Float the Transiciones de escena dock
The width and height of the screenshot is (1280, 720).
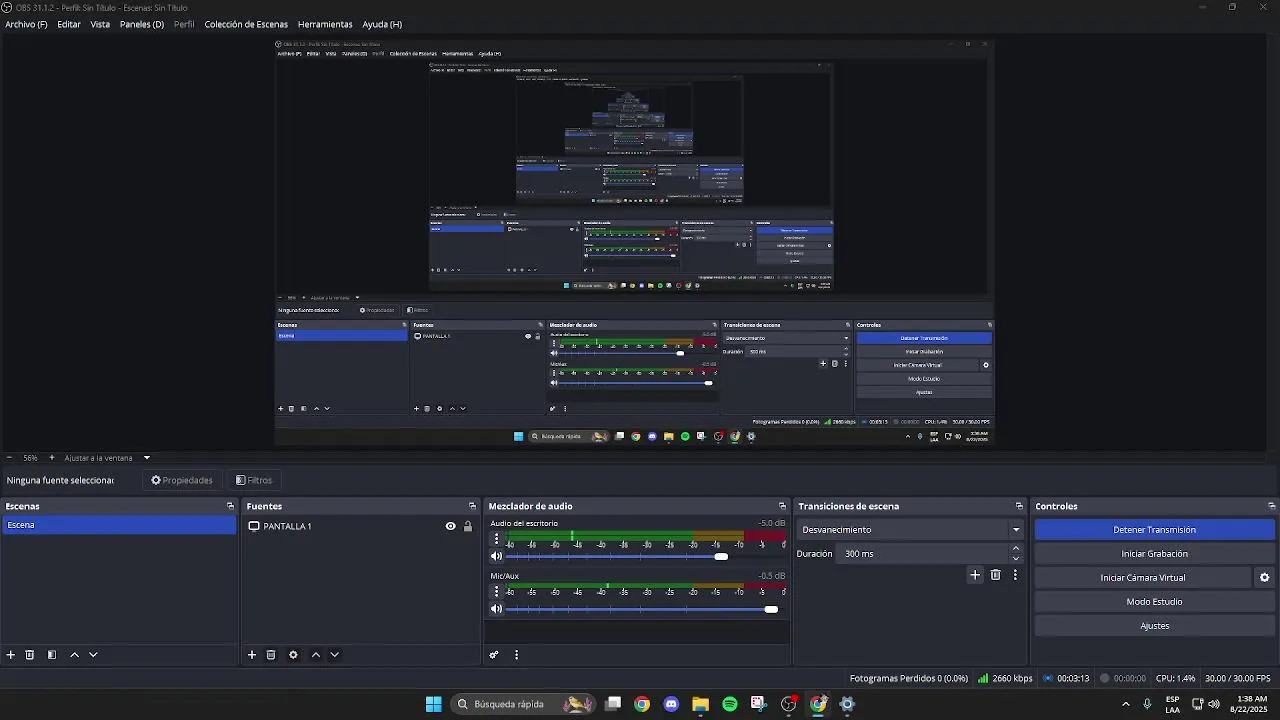[x=1019, y=506]
